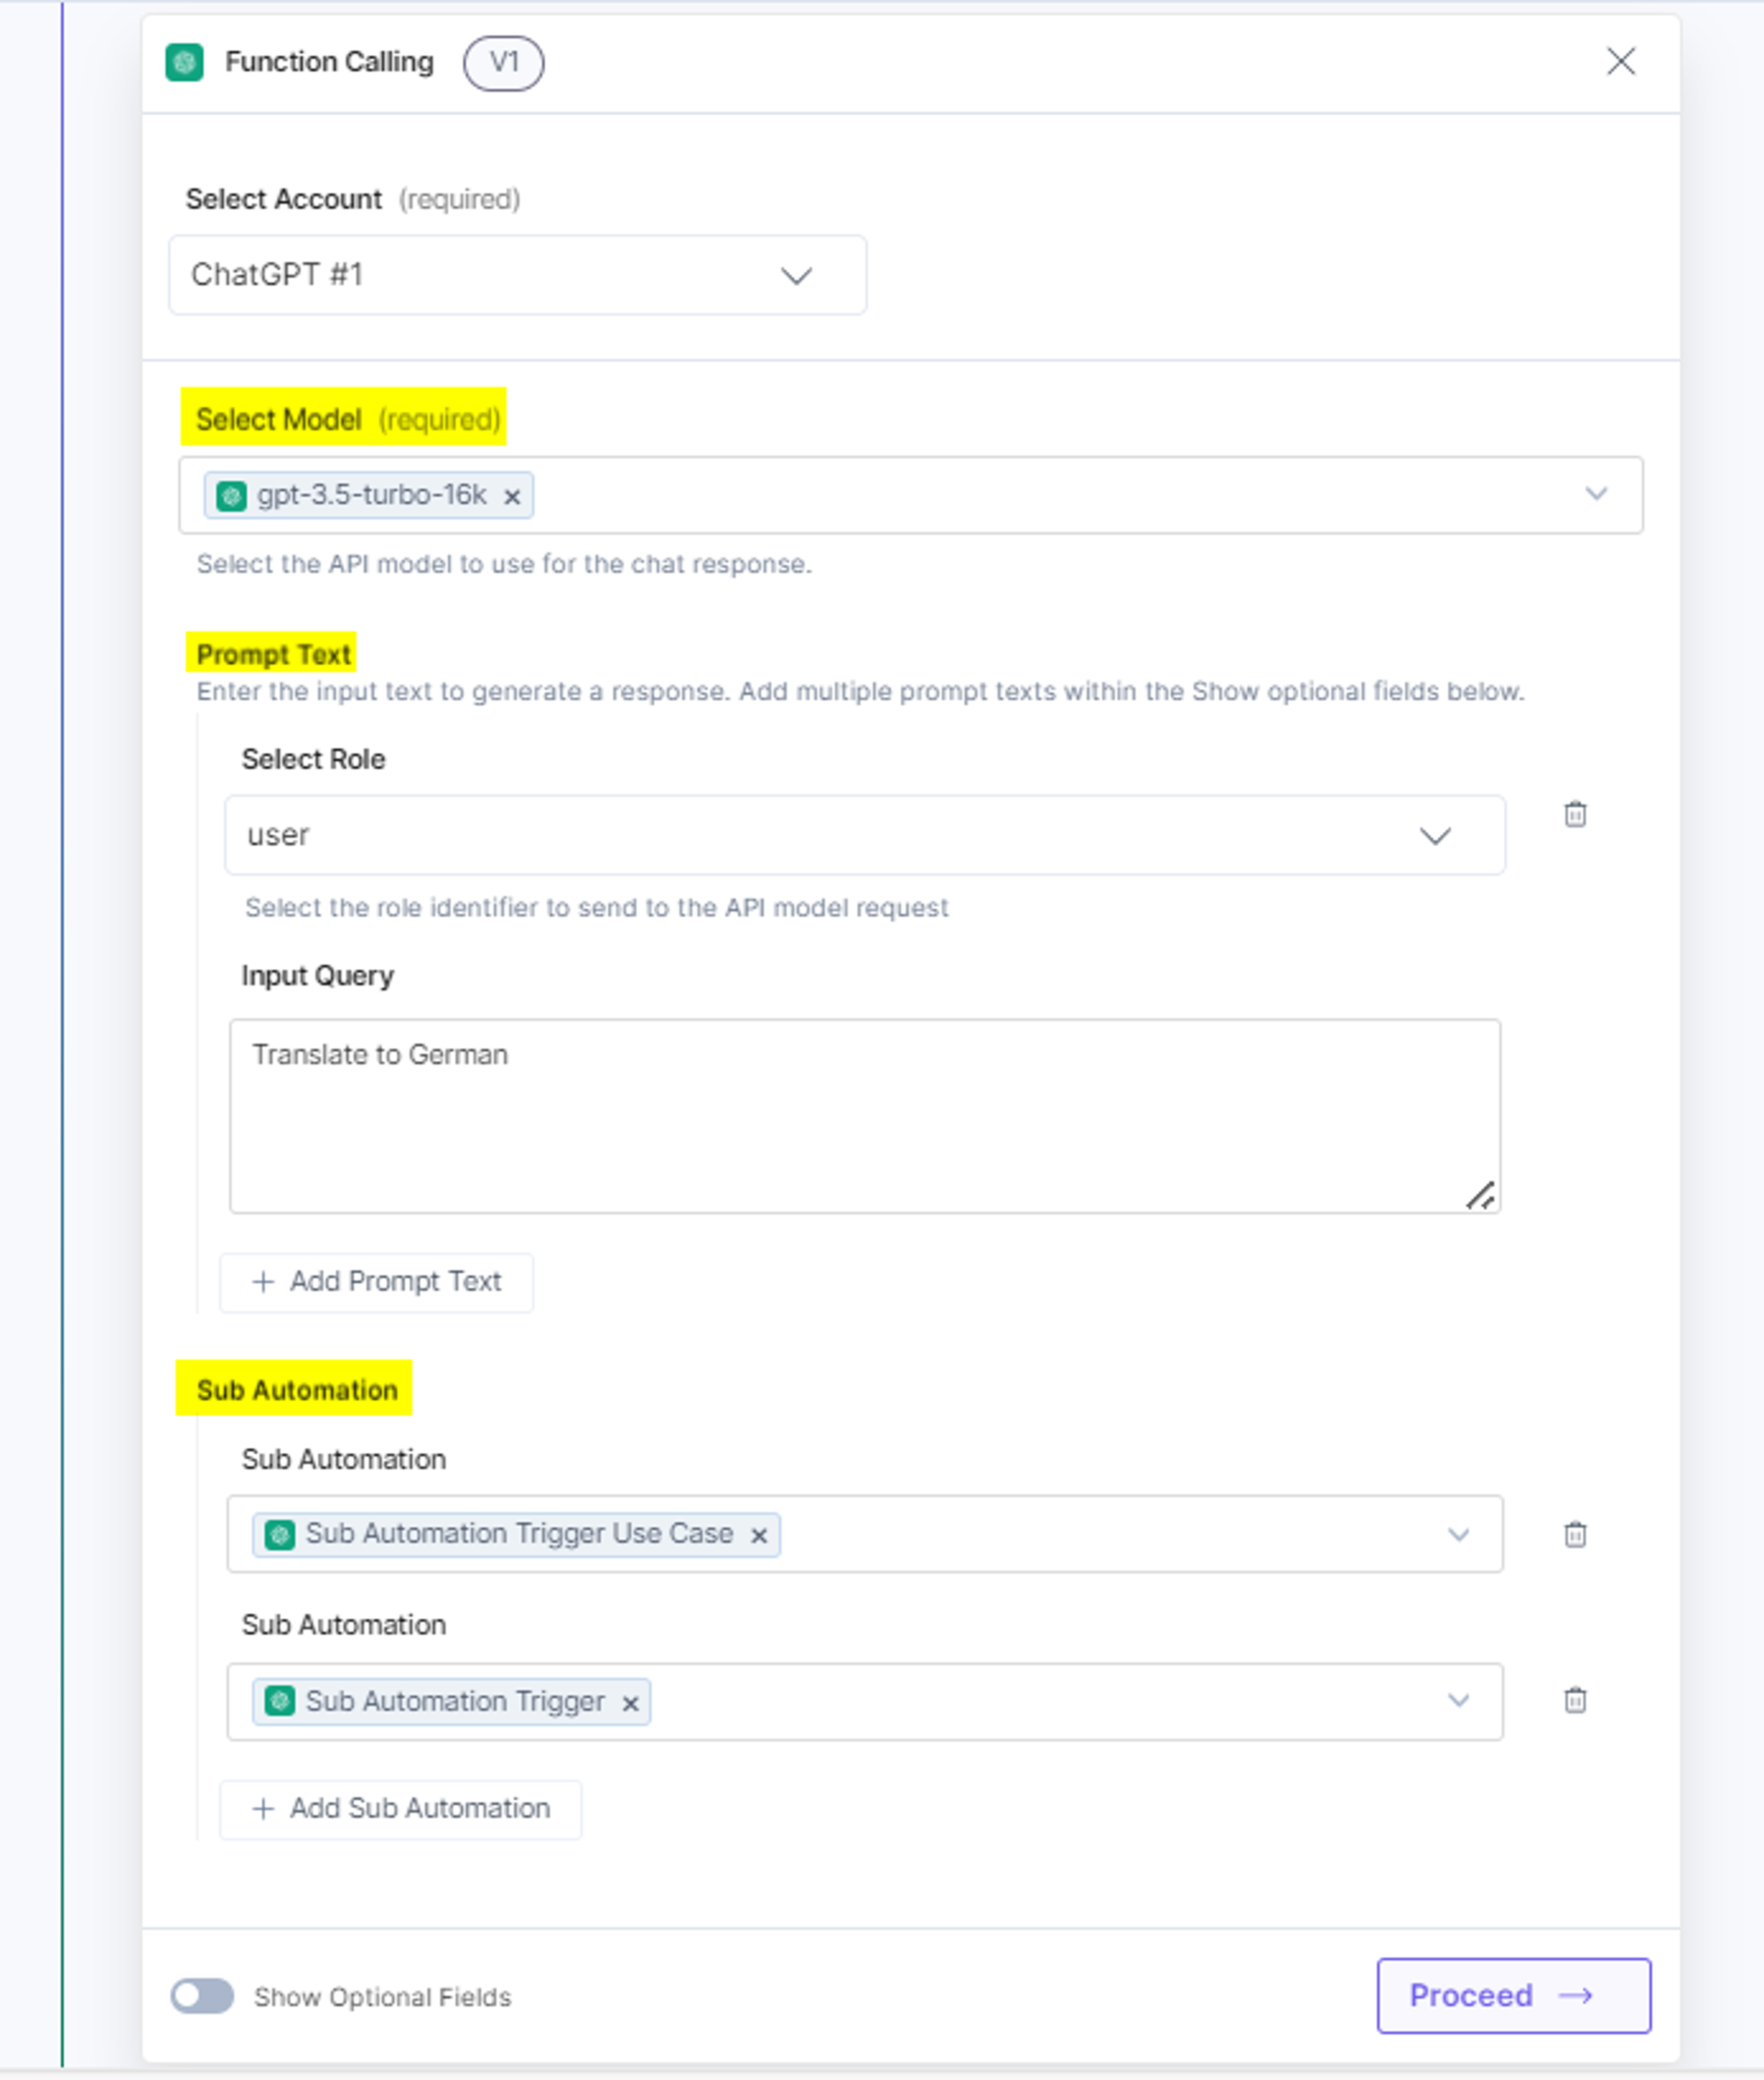
Task: Expand the second Sub Automation dropdown chevron
Action: click(x=1459, y=1701)
